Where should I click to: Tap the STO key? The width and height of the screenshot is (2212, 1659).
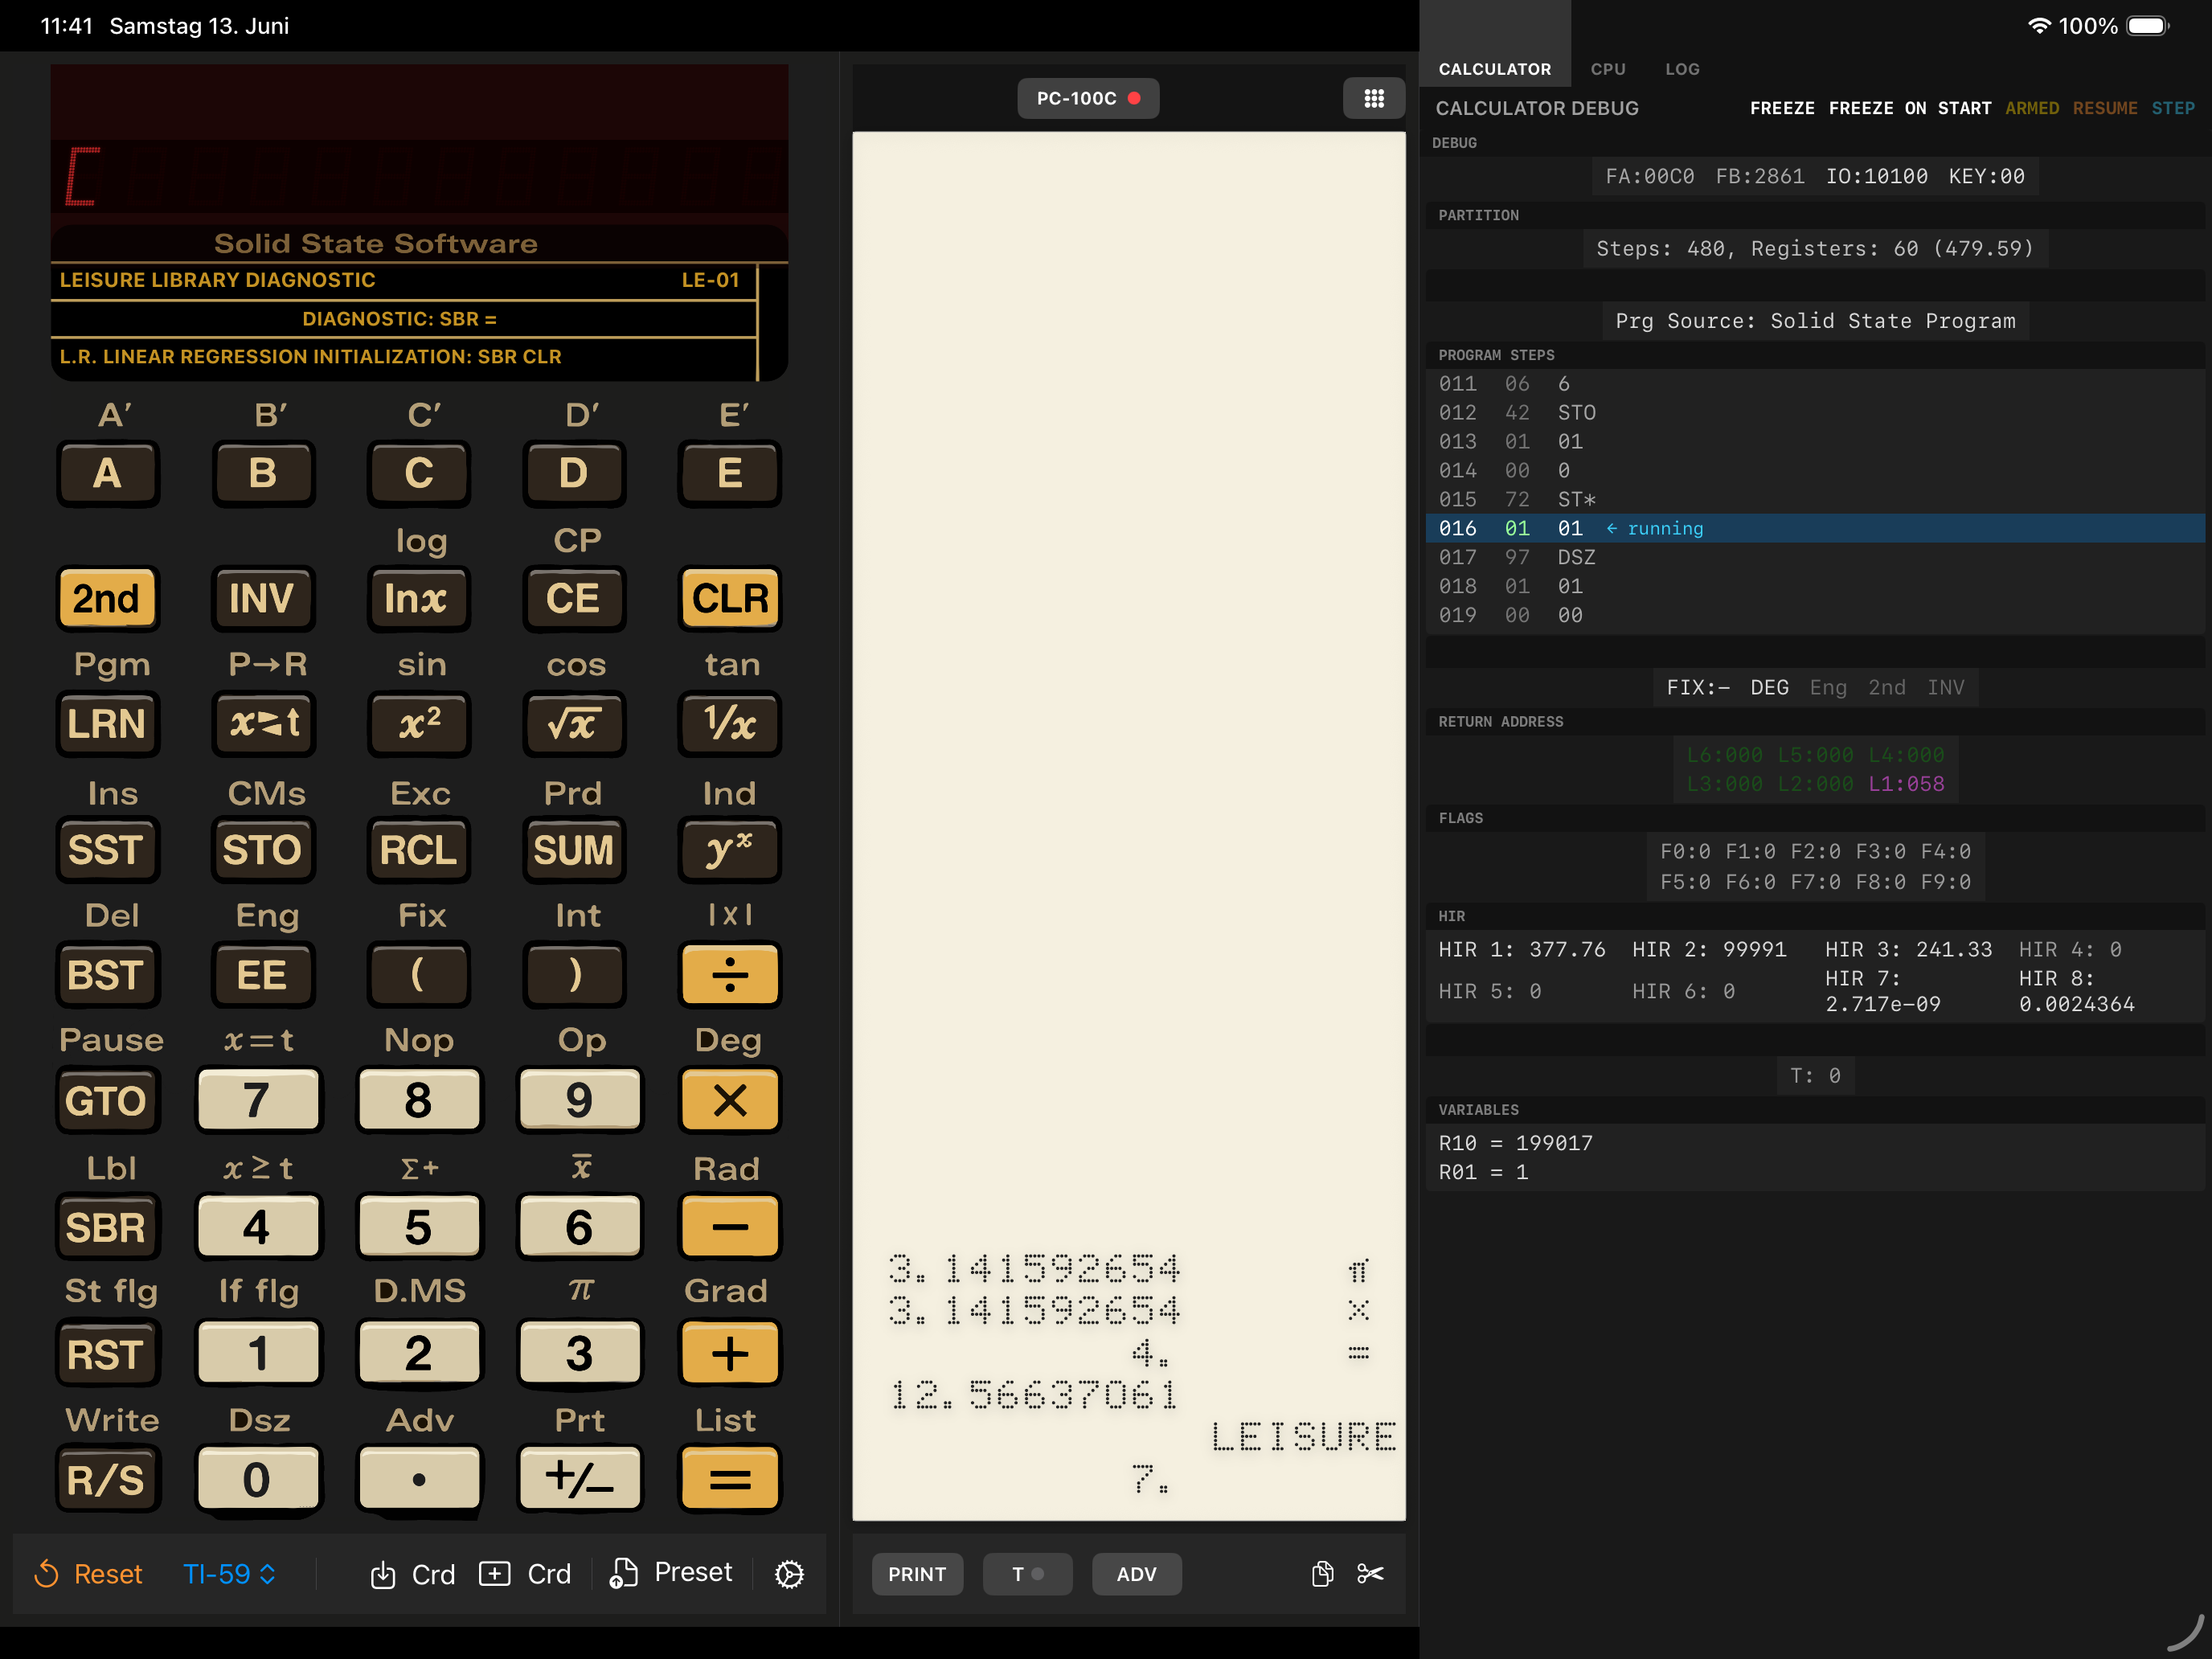coord(262,849)
